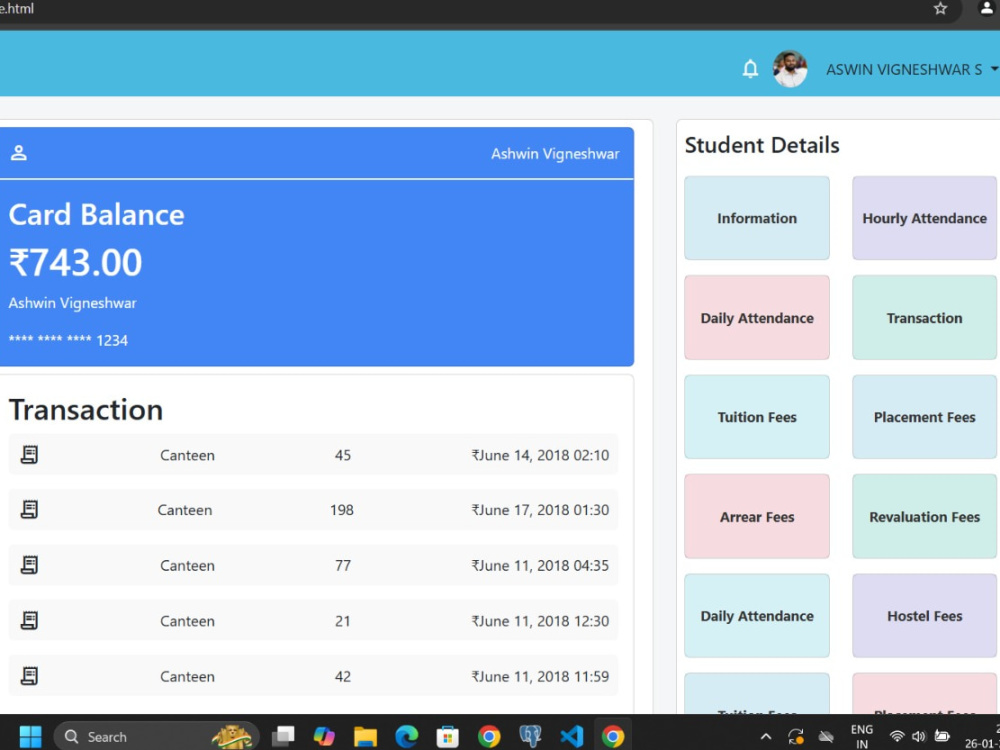
Task: Click the Transaction section heading
Action: [86, 409]
